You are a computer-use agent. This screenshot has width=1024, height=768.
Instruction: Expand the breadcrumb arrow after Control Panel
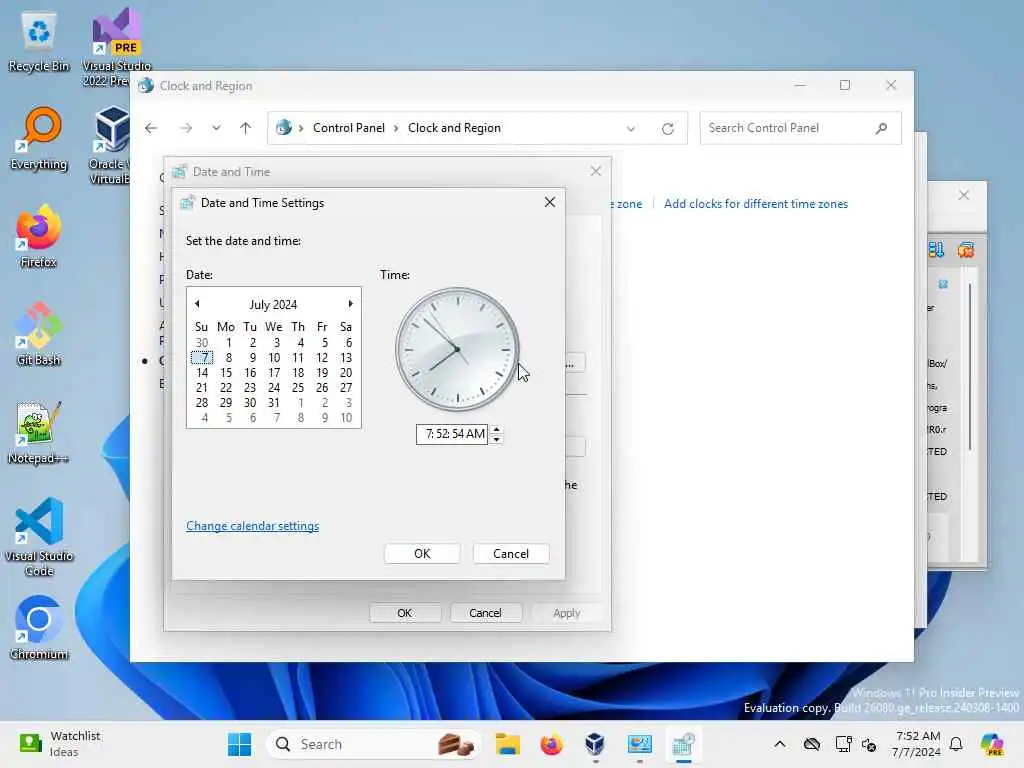pyautogui.click(x=396, y=128)
